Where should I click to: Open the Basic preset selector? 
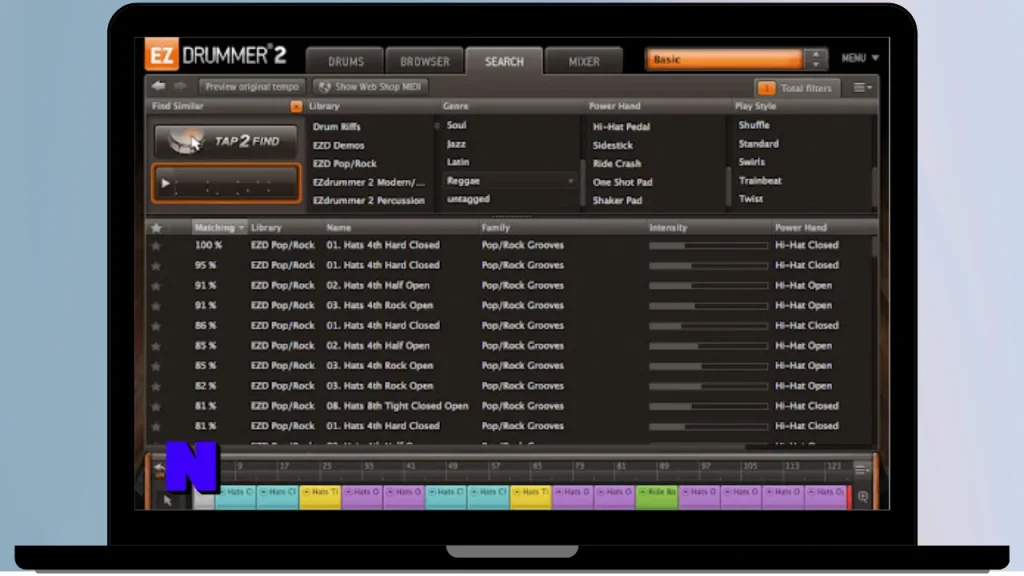click(724, 59)
